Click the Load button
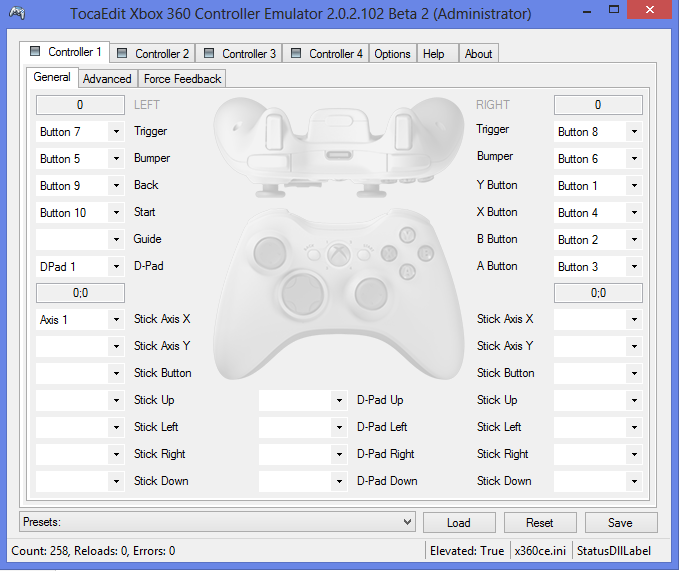This screenshot has height=571, width=679. (459, 523)
